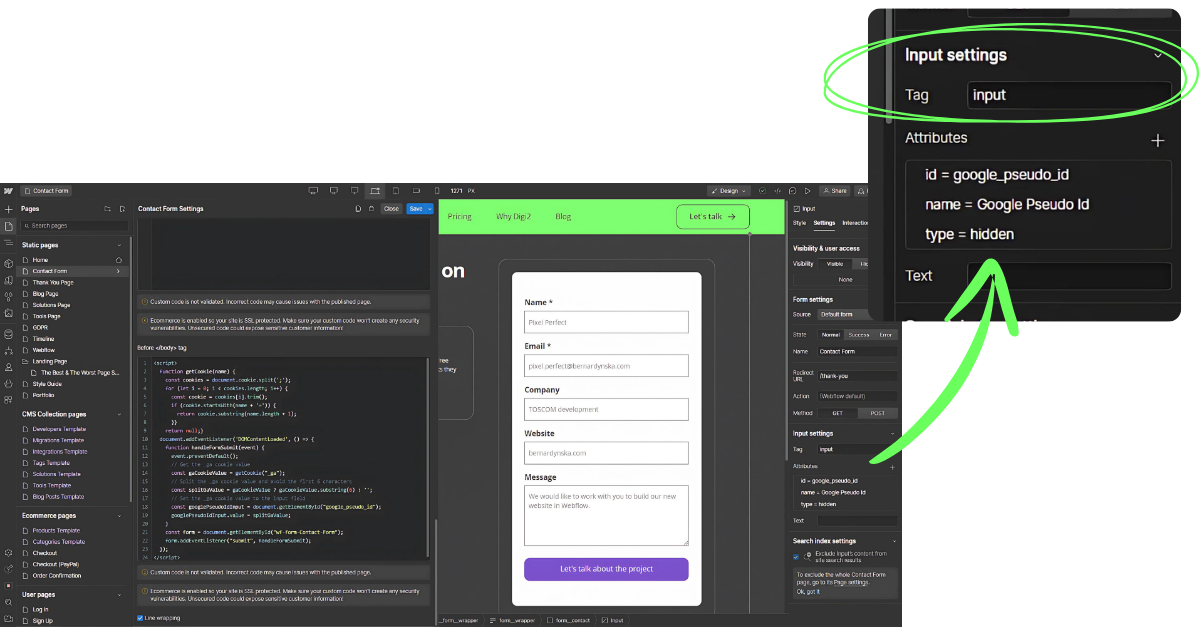Toggle Exclude input's content from search checkbox
The width and height of the screenshot is (1200, 627).
(x=796, y=557)
